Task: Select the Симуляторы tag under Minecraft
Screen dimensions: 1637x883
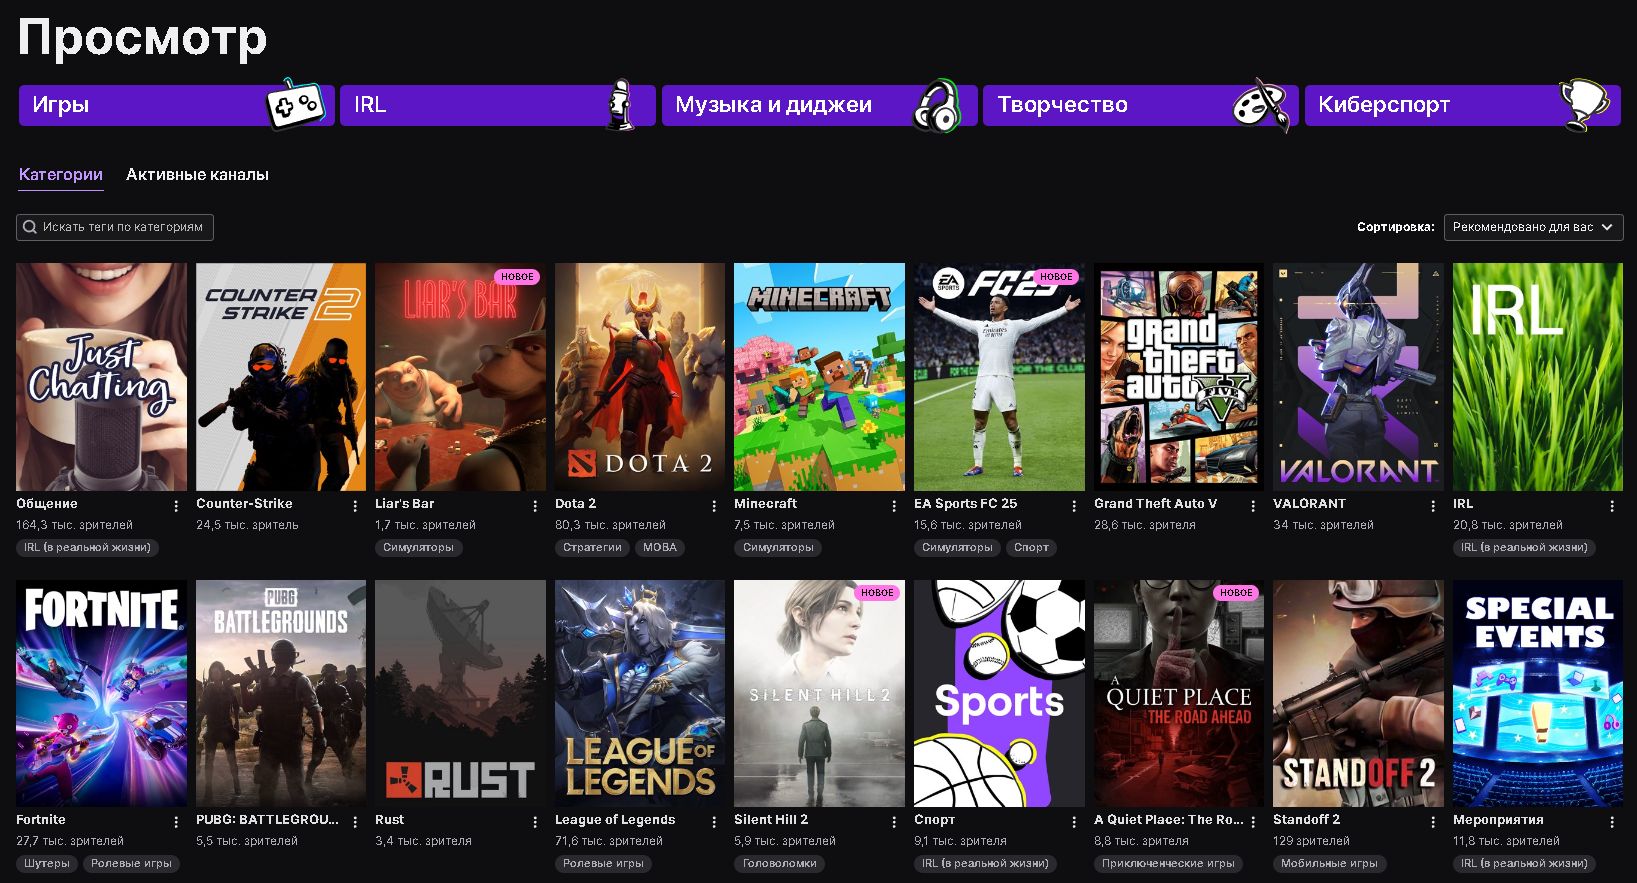Action: tap(778, 548)
